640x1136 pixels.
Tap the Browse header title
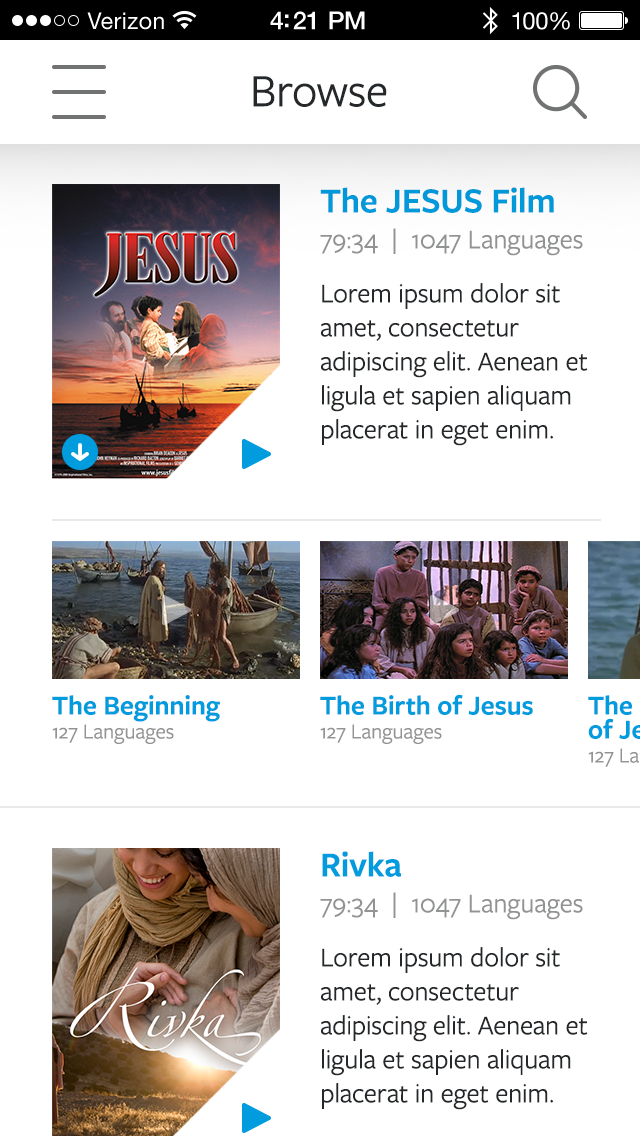319,92
